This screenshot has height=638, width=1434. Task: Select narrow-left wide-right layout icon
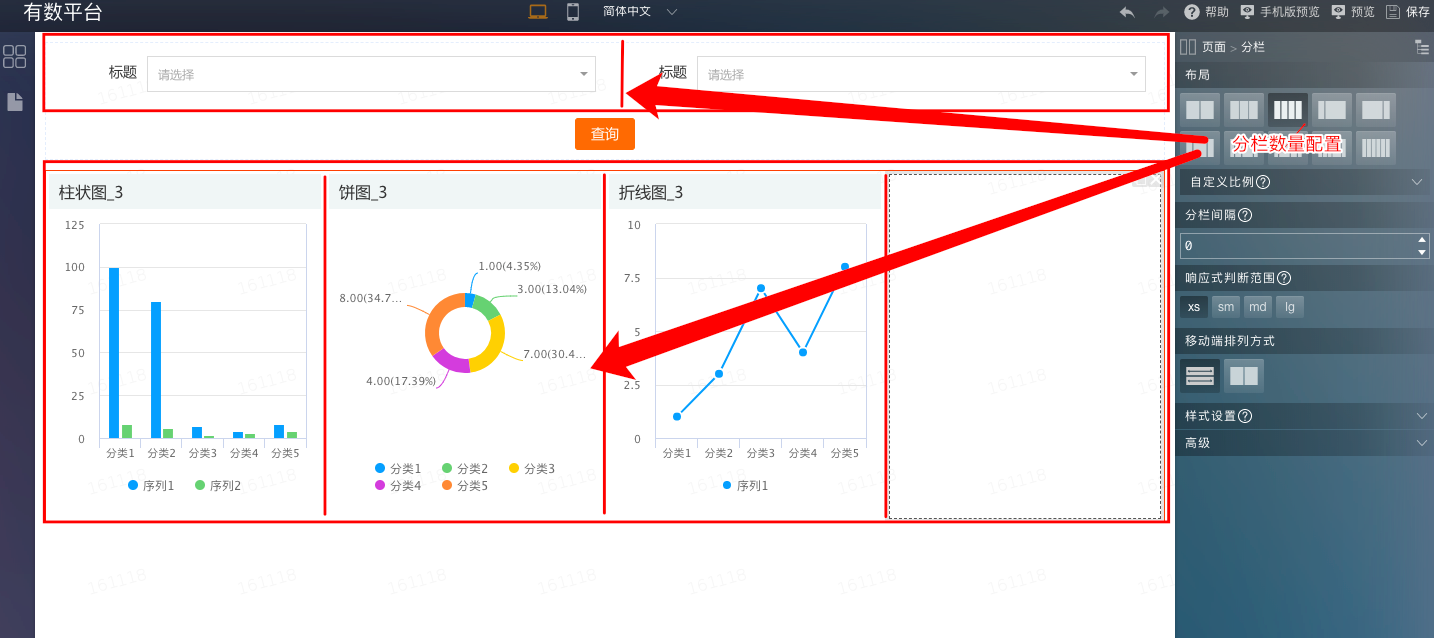[1332, 110]
